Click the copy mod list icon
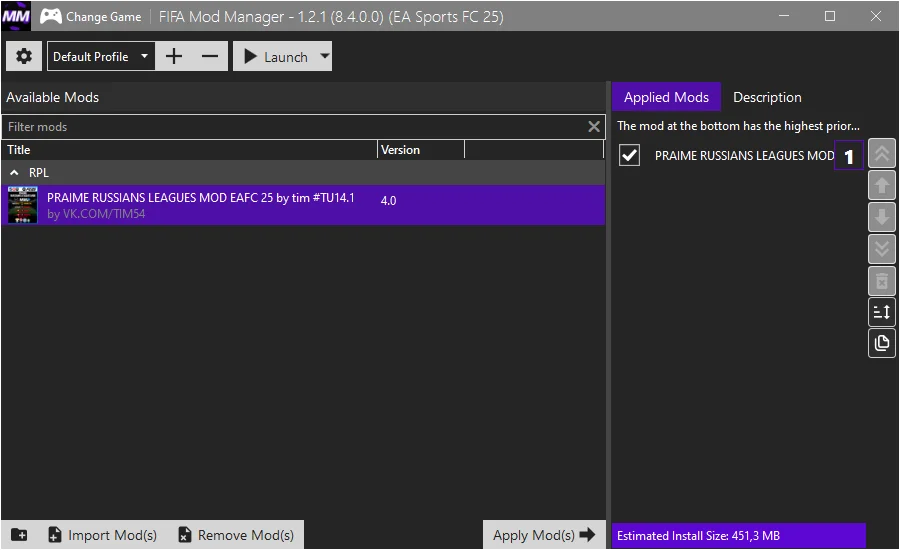900x550 pixels. click(882, 343)
